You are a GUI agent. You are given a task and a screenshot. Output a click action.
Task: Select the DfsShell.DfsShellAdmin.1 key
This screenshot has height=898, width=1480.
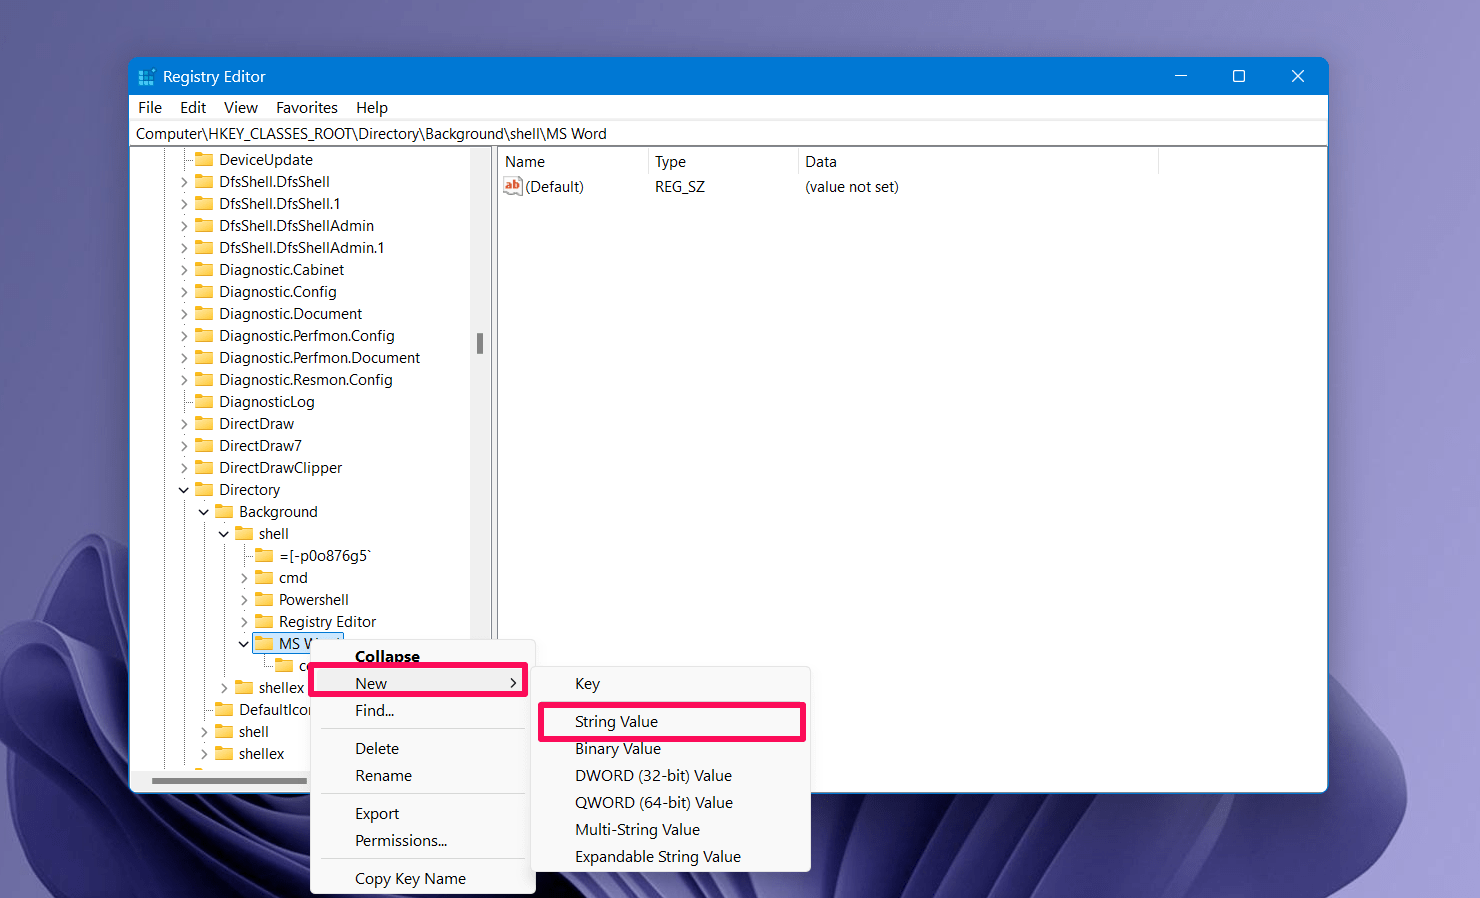301,248
